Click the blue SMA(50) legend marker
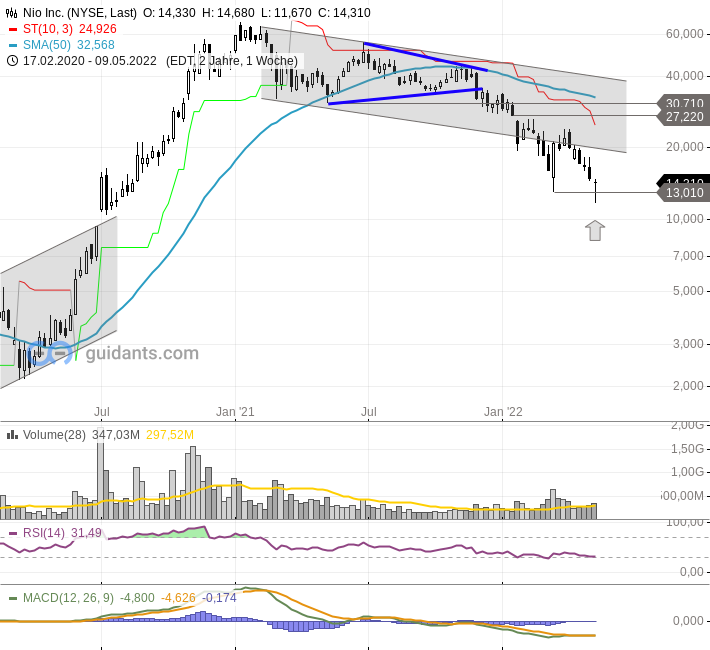This screenshot has height=650, width=710. coord(13,45)
